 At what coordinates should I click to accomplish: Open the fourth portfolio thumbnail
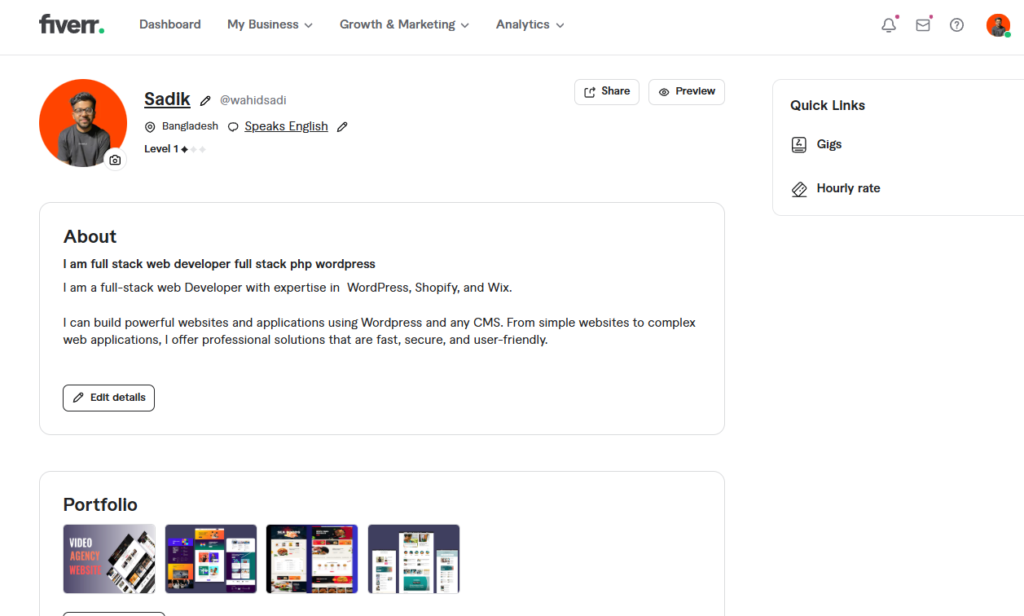coord(413,559)
